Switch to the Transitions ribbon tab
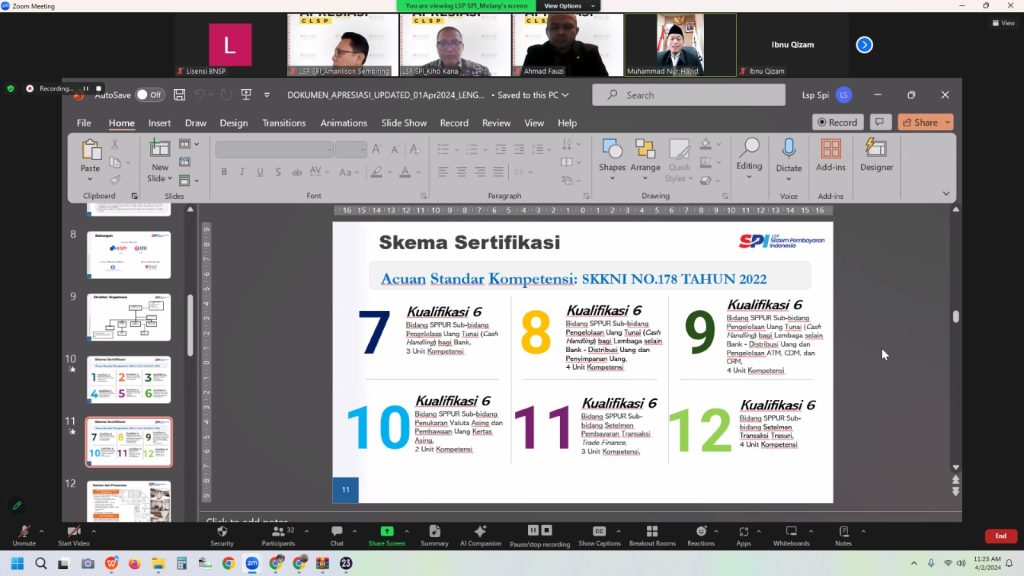Image resolution: width=1024 pixels, height=576 pixels. 283,123
